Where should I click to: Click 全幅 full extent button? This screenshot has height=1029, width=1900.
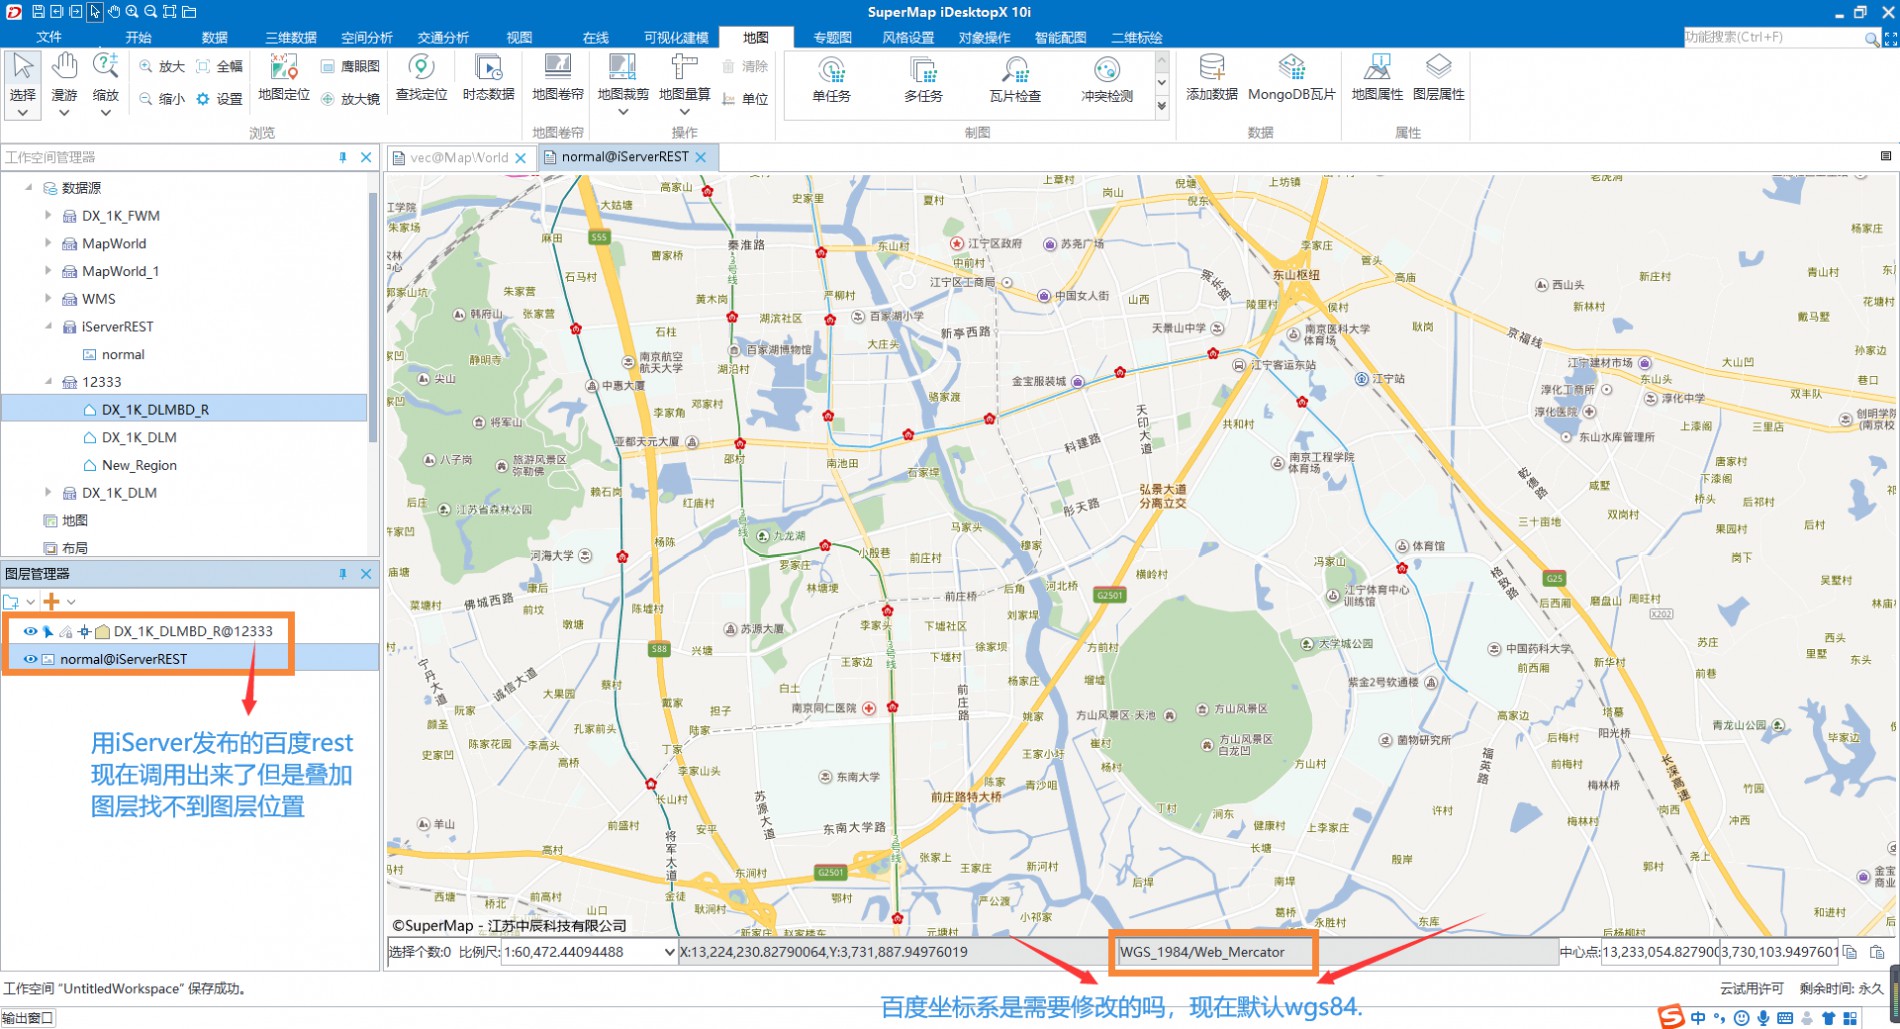coord(220,66)
